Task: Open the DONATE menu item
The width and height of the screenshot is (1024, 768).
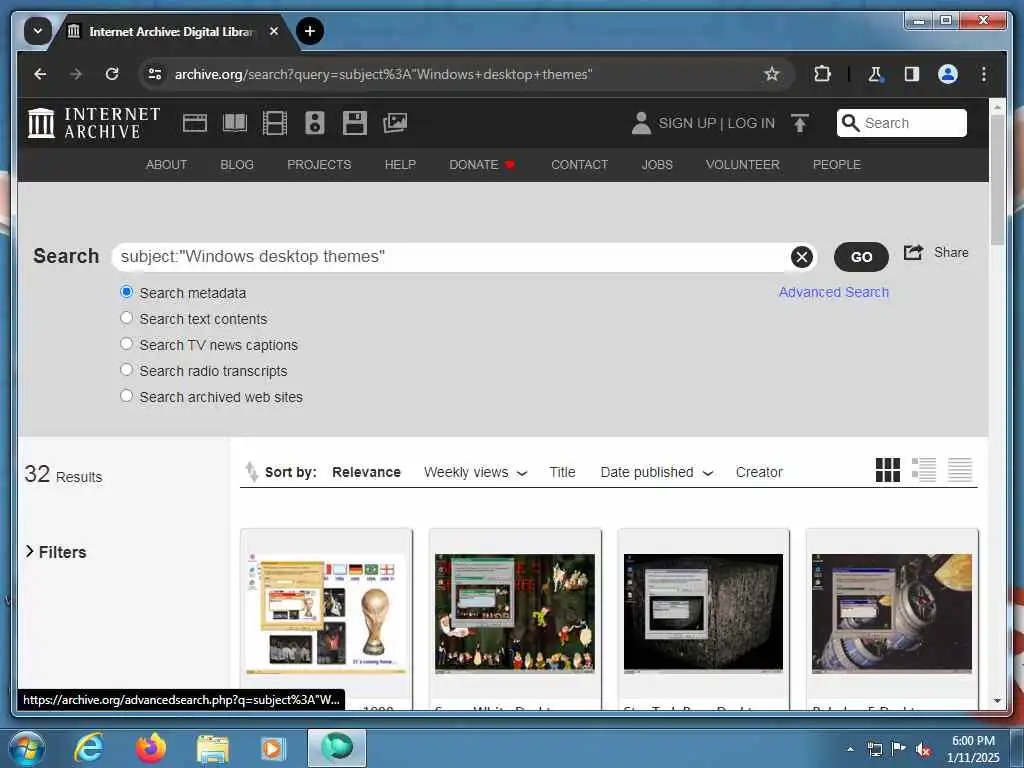Action: tap(482, 165)
